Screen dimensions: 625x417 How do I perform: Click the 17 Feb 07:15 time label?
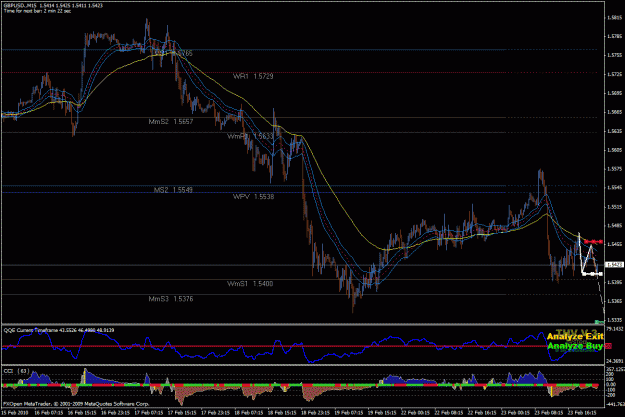click(x=149, y=412)
